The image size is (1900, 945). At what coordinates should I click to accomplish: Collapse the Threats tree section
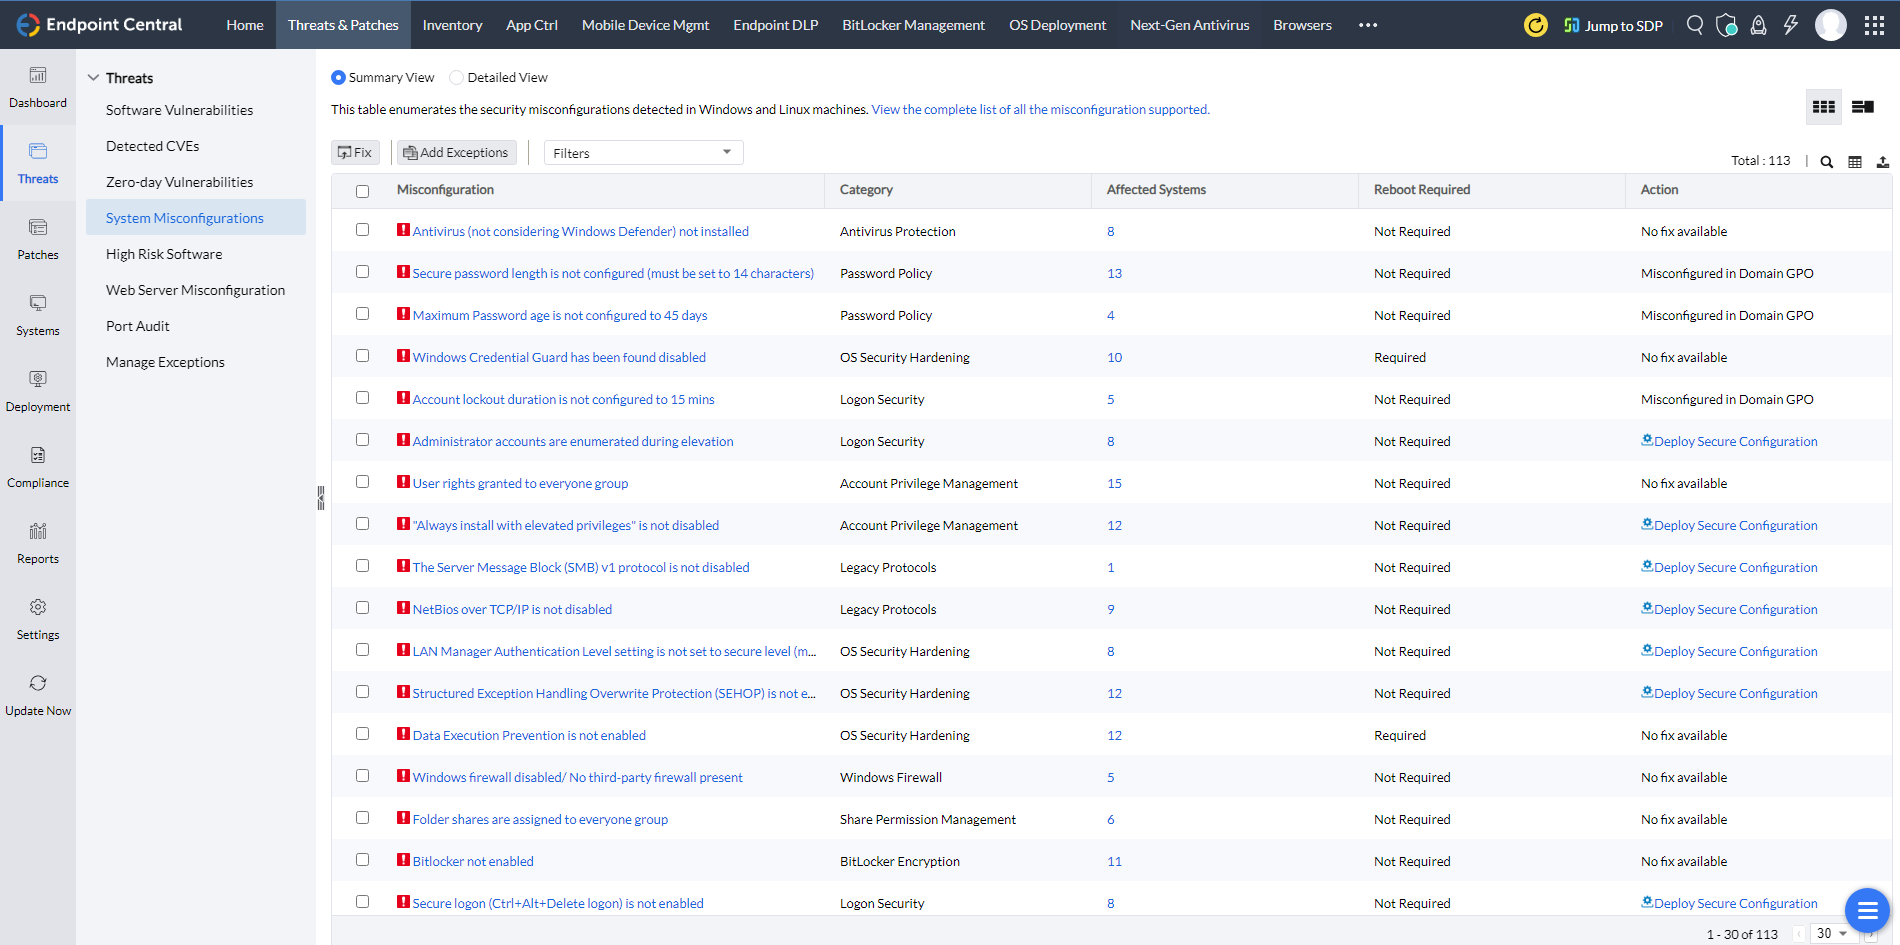pyautogui.click(x=94, y=78)
